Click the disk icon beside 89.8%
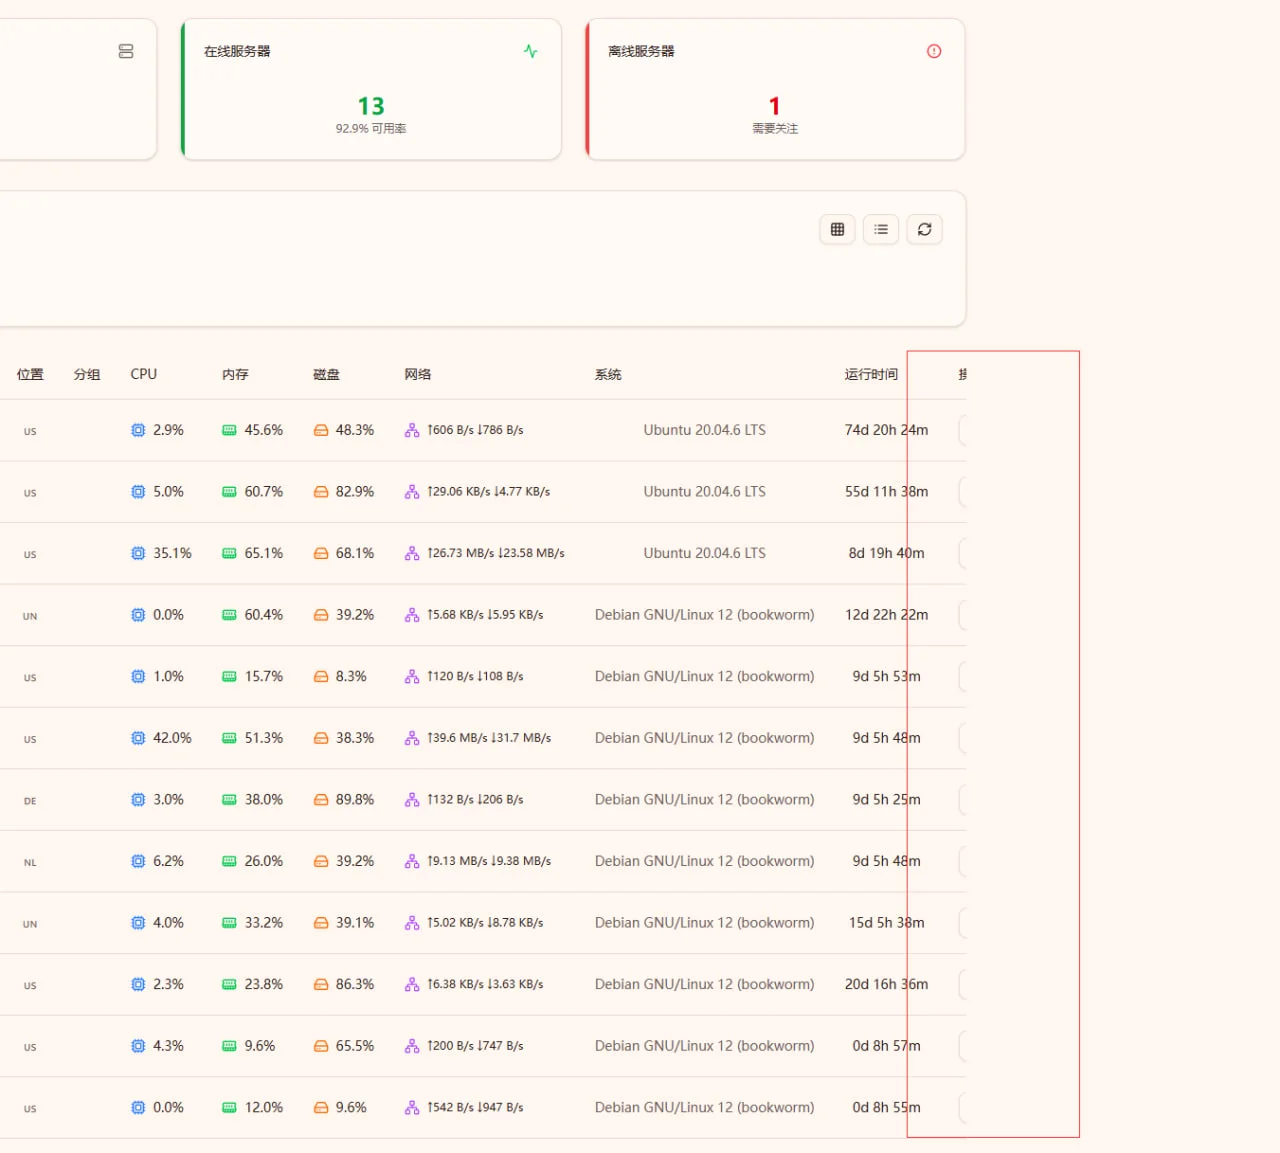 click(321, 800)
